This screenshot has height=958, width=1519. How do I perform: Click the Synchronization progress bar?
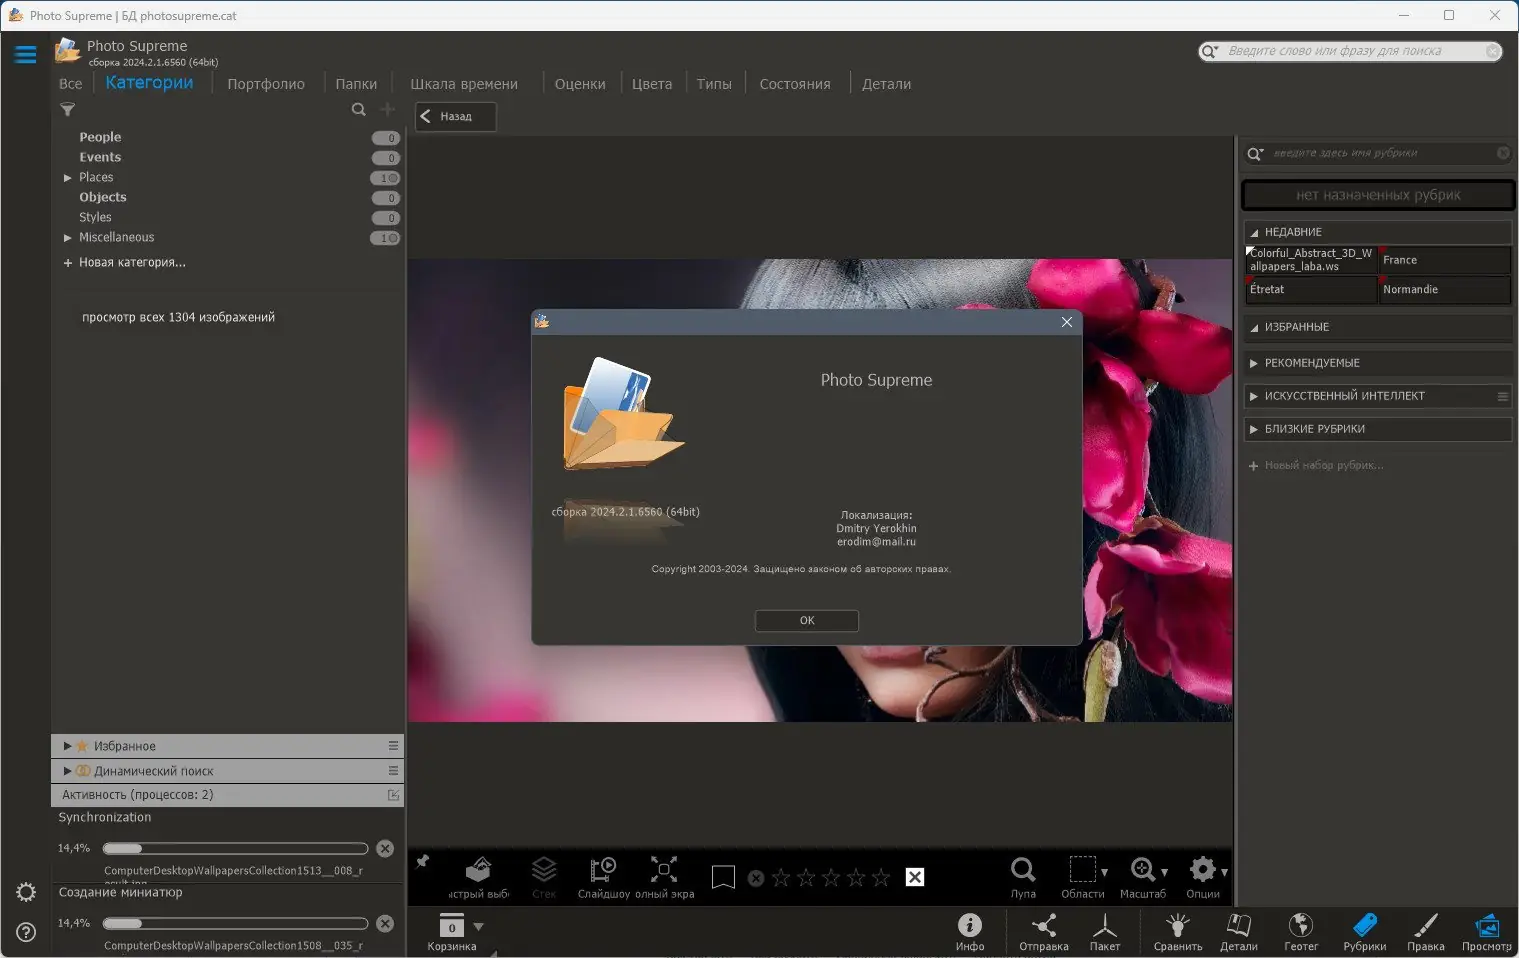(x=236, y=849)
